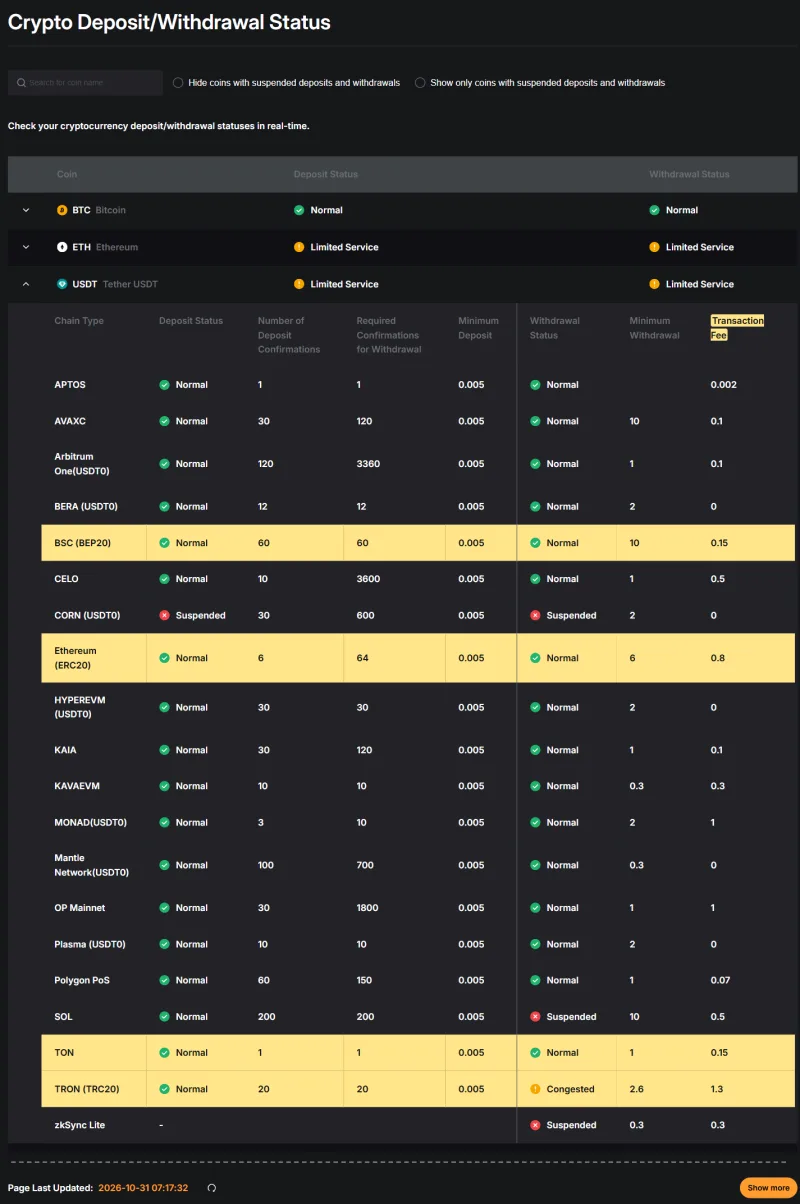800x1204 pixels.
Task: Click the Ethereum coin icon
Action: pyautogui.click(x=62, y=247)
